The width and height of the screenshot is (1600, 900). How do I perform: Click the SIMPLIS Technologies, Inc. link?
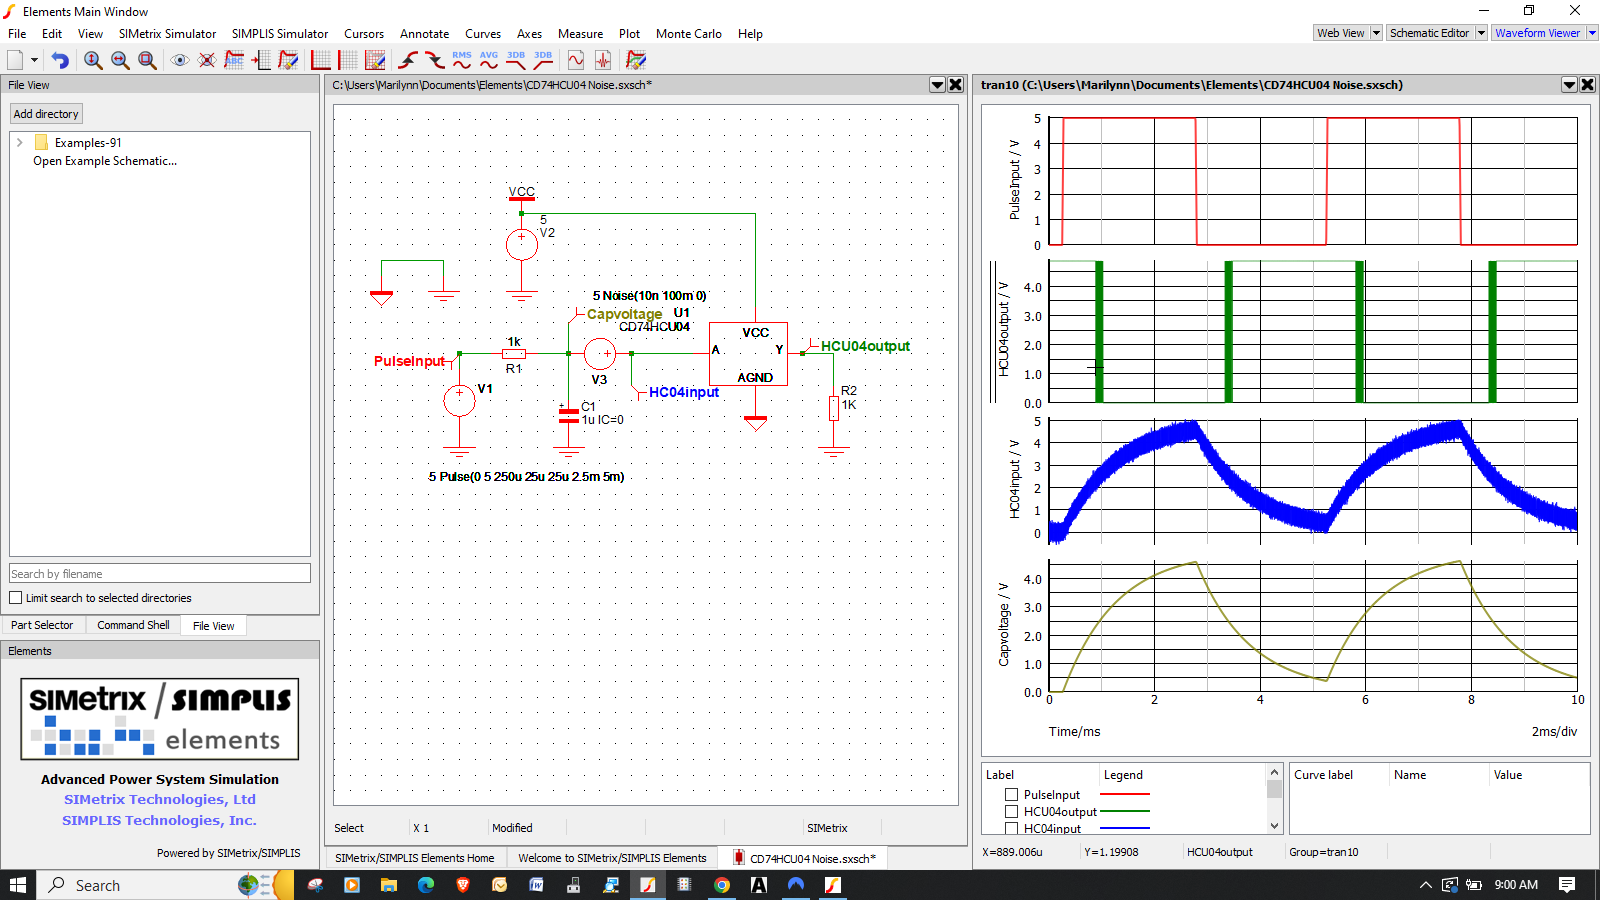pyautogui.click(x=160, y=820)
